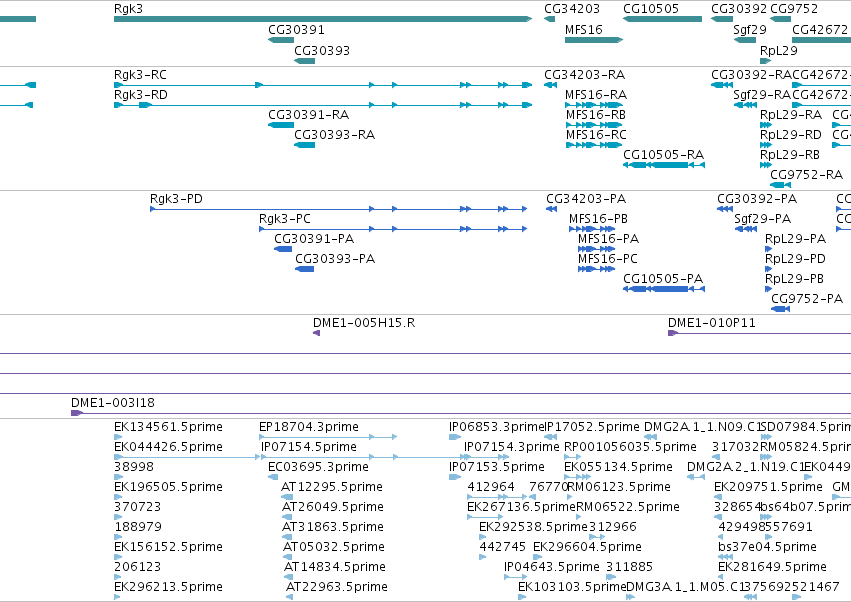Click the MFS16-RC transcript label
Screen dimensions: 851x602
point(596,135)
